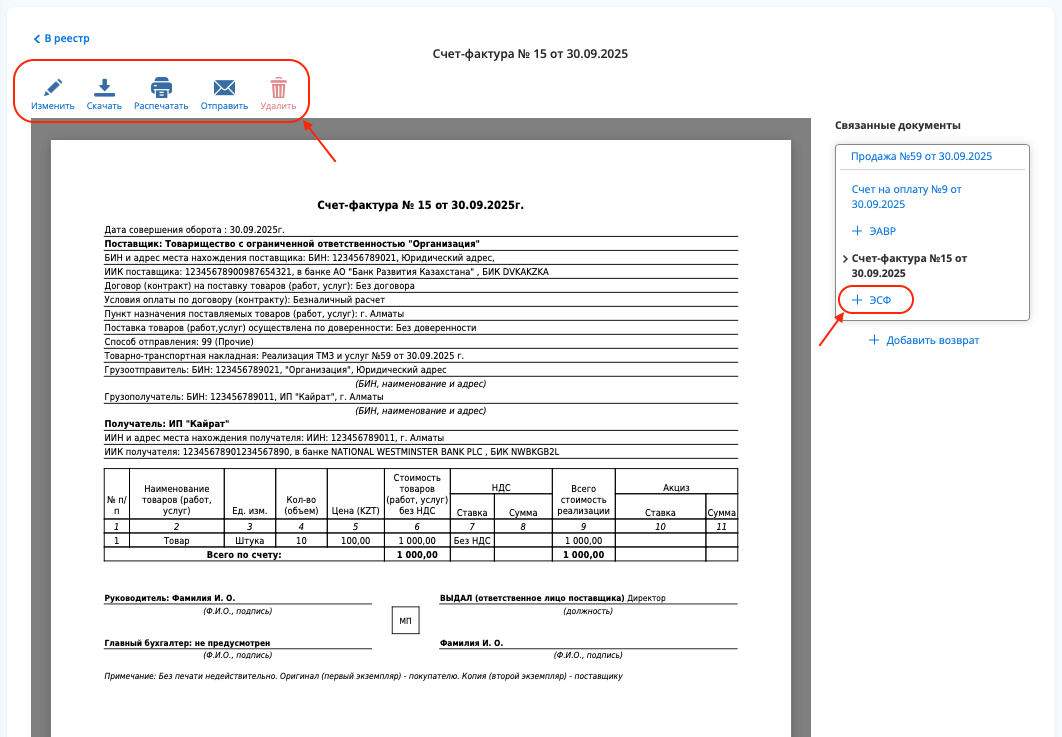Choose Добавить возврат to add a return

click(932, 340)
